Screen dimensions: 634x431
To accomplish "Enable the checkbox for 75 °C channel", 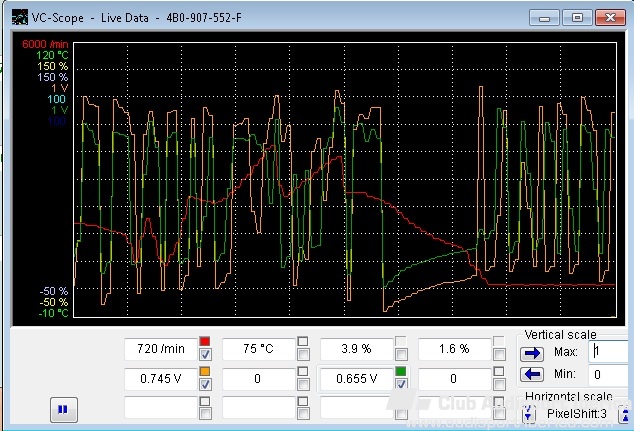I will click(x=303, y=355).
